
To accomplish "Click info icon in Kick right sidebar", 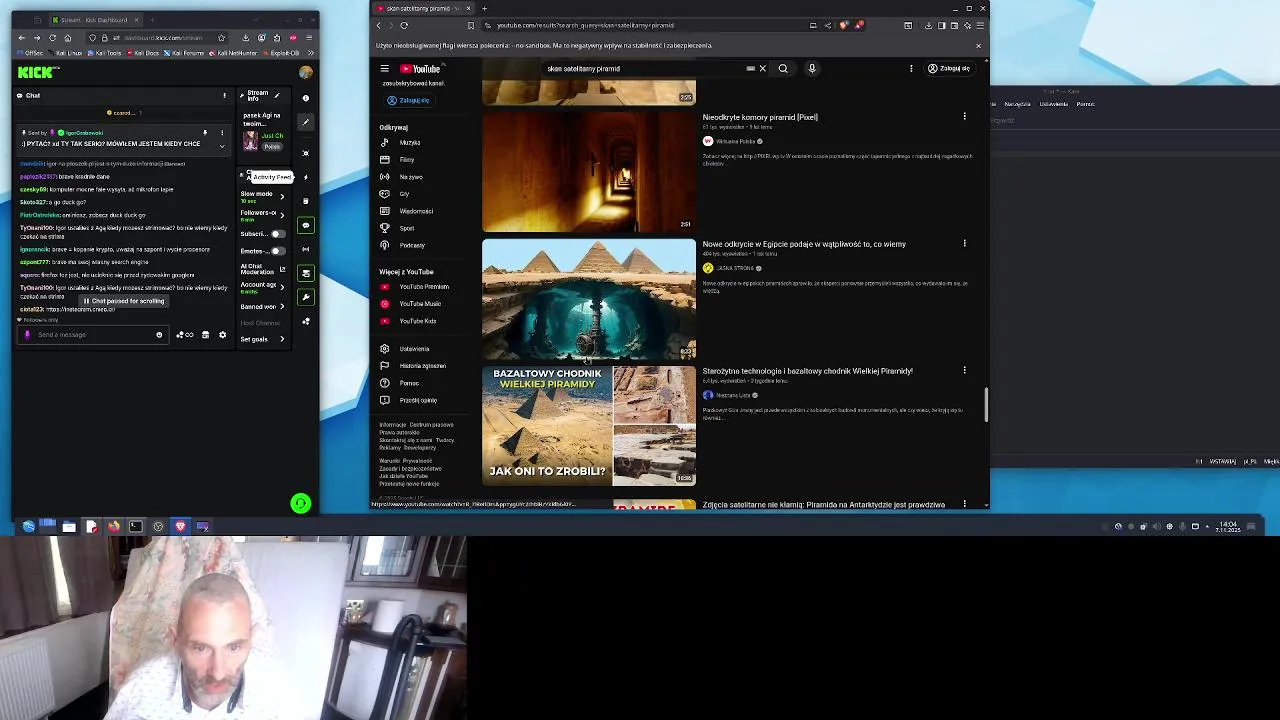I will point(306,99).
